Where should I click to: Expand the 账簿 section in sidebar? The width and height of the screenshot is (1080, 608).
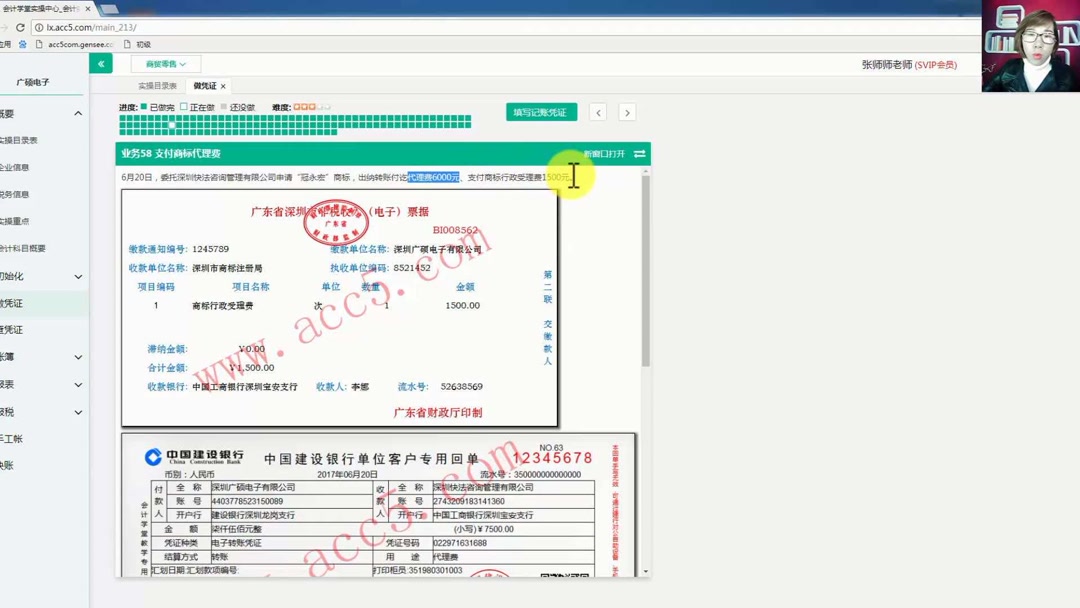tap(78, 356)
